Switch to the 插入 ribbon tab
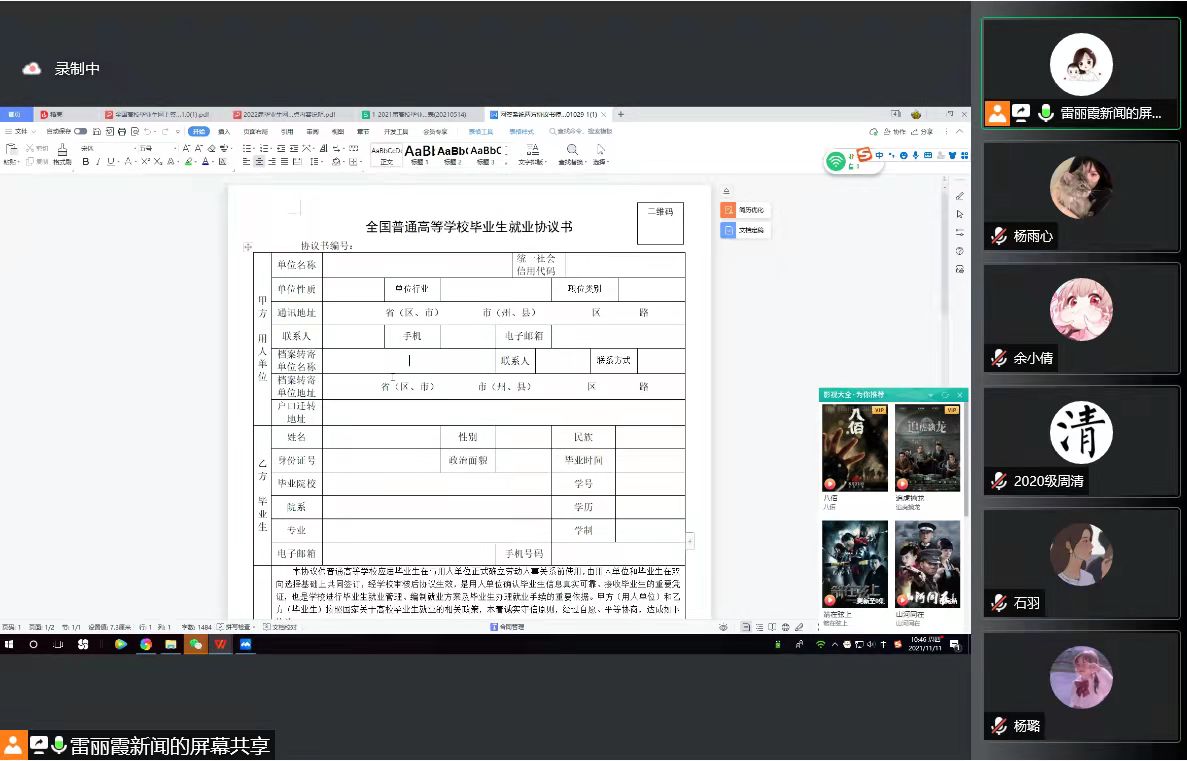 point(224,131)
